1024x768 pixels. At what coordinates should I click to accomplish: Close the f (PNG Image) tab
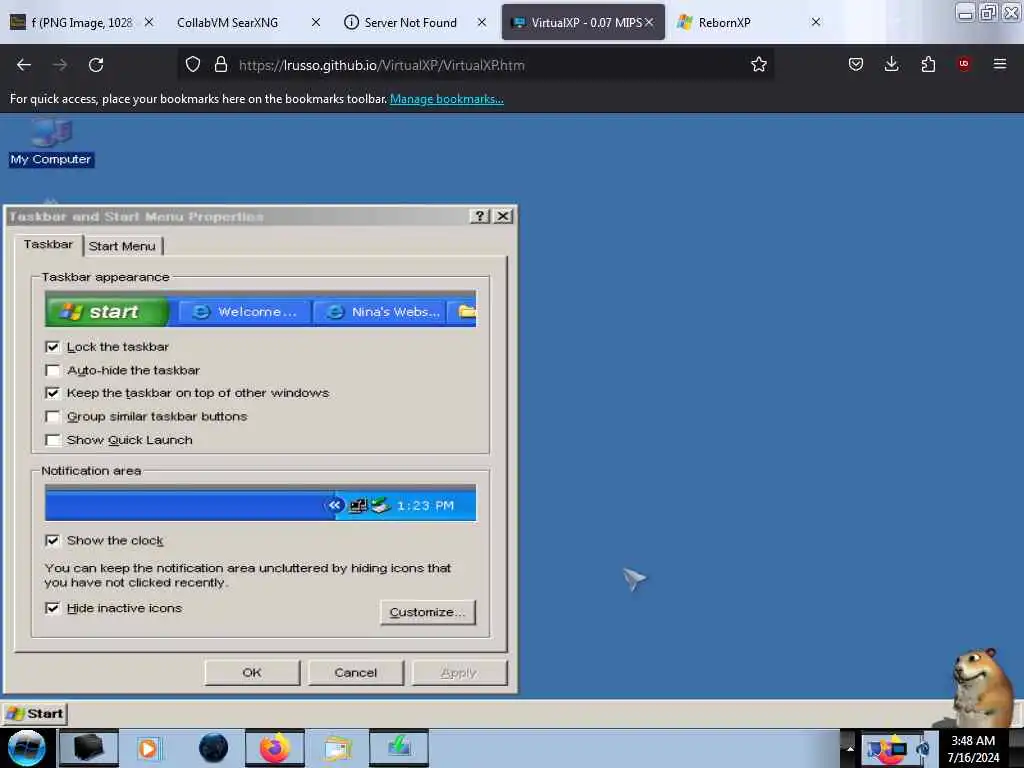click(x=149, y=22)
